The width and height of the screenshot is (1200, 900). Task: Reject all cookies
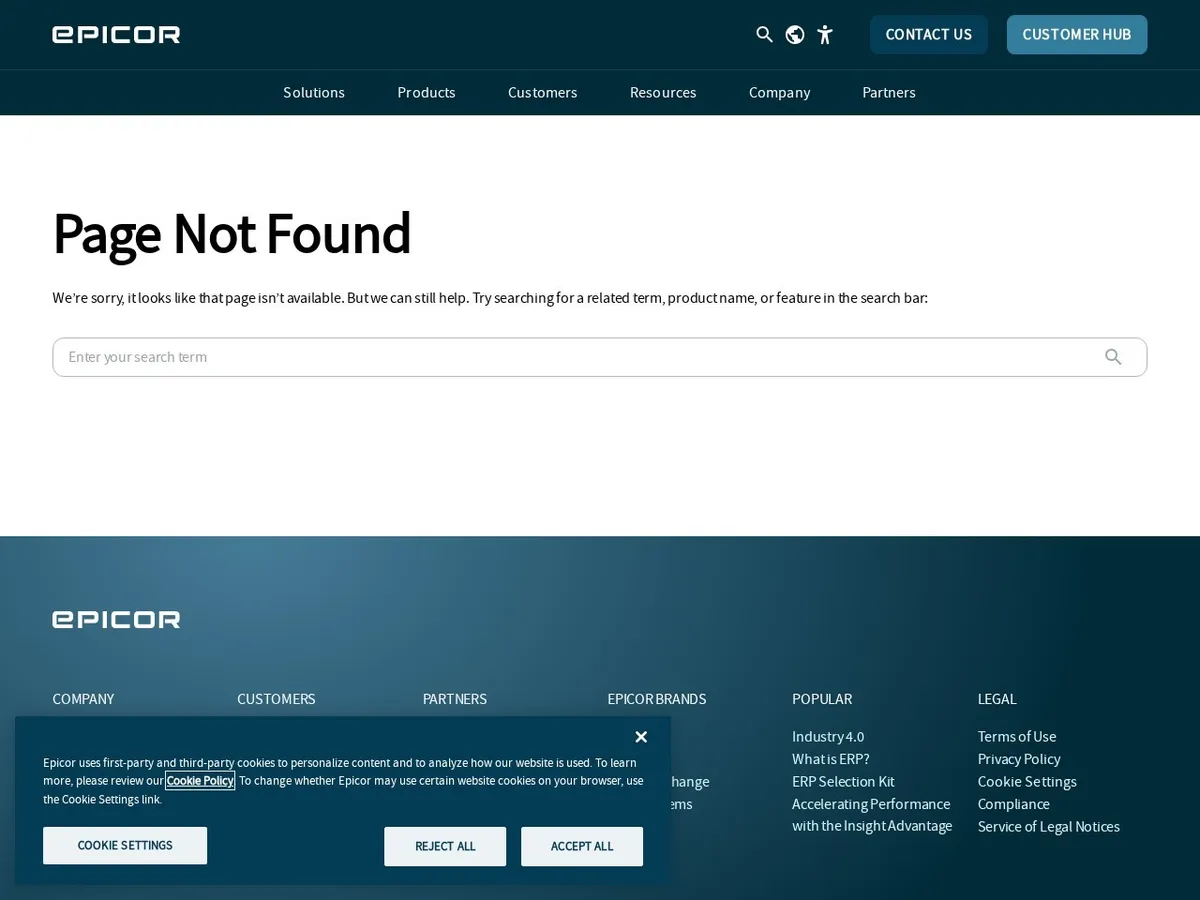(445, 846)
